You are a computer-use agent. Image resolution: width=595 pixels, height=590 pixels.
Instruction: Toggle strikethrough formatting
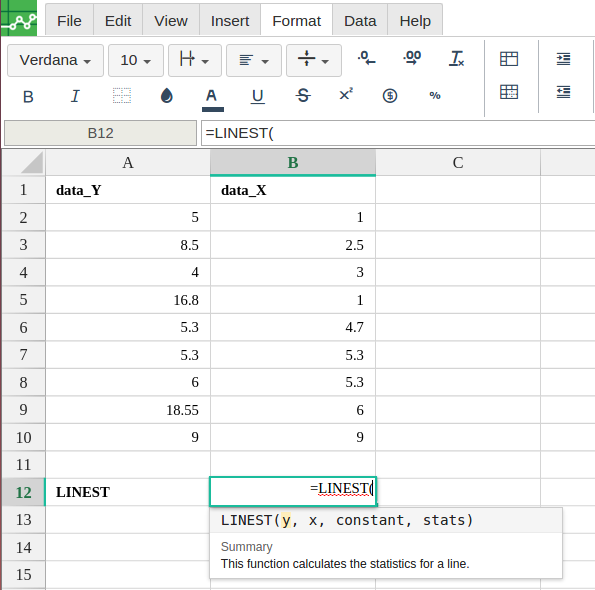click(303, 96)
